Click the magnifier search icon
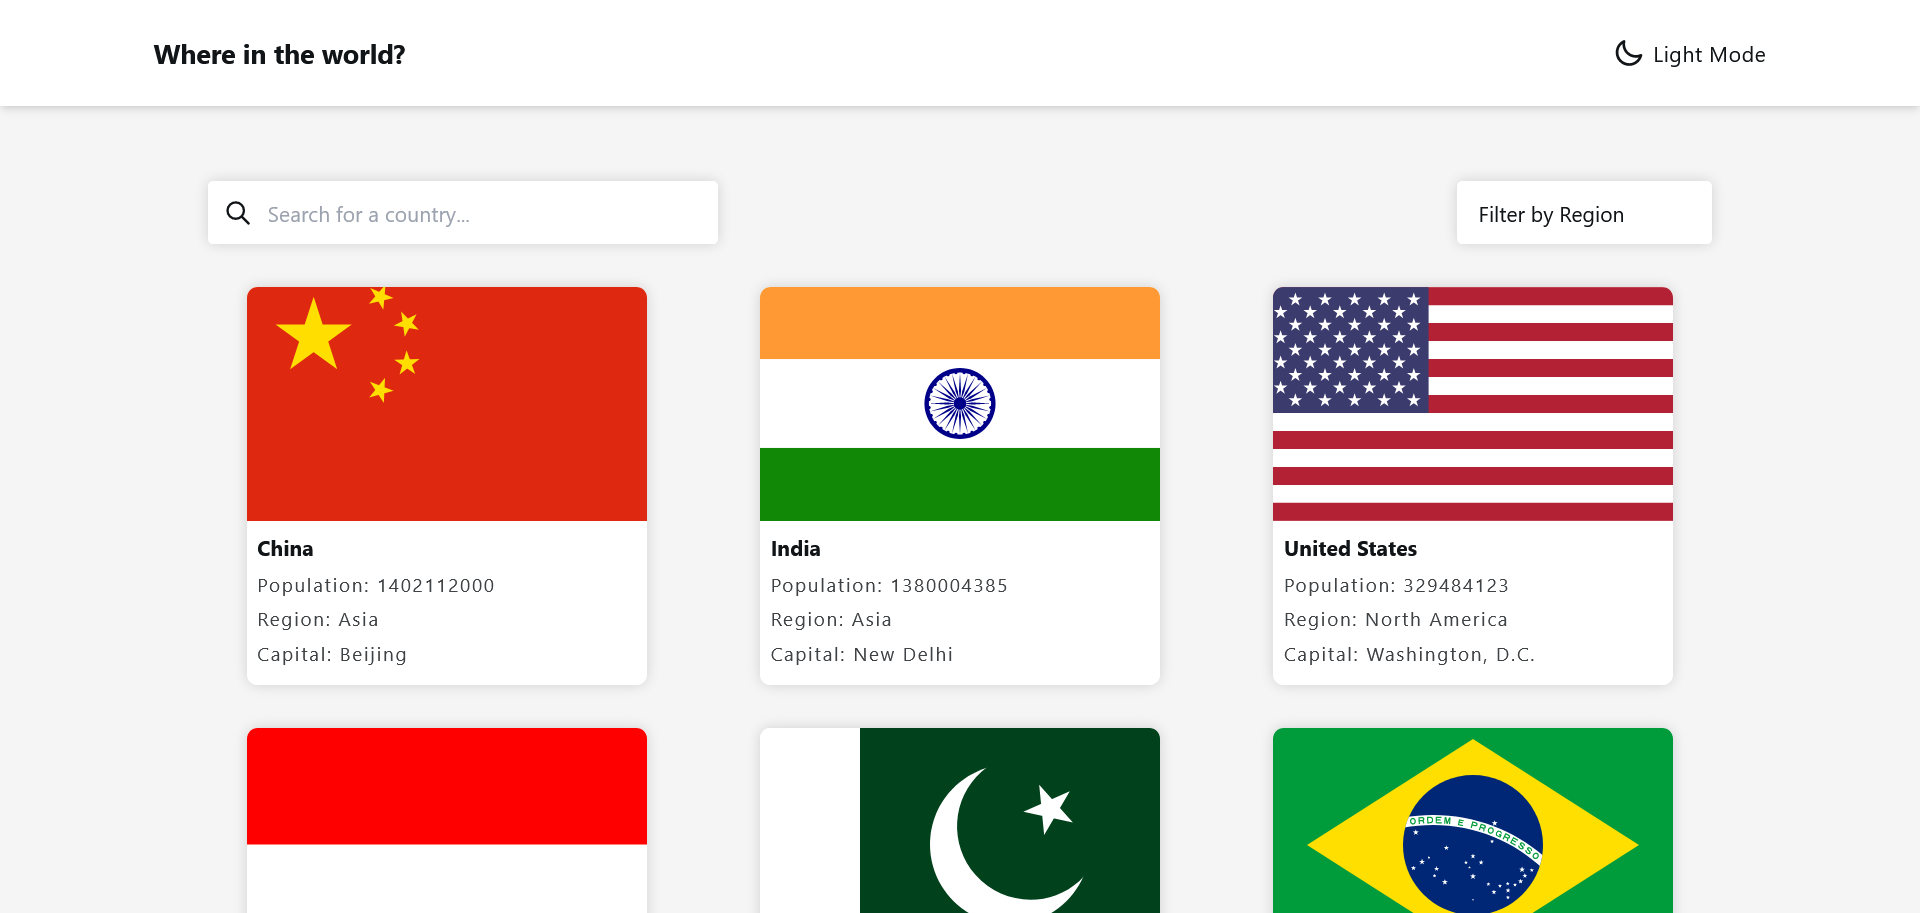This screenshot has height=913, width=1920. [x=238, y=213]
